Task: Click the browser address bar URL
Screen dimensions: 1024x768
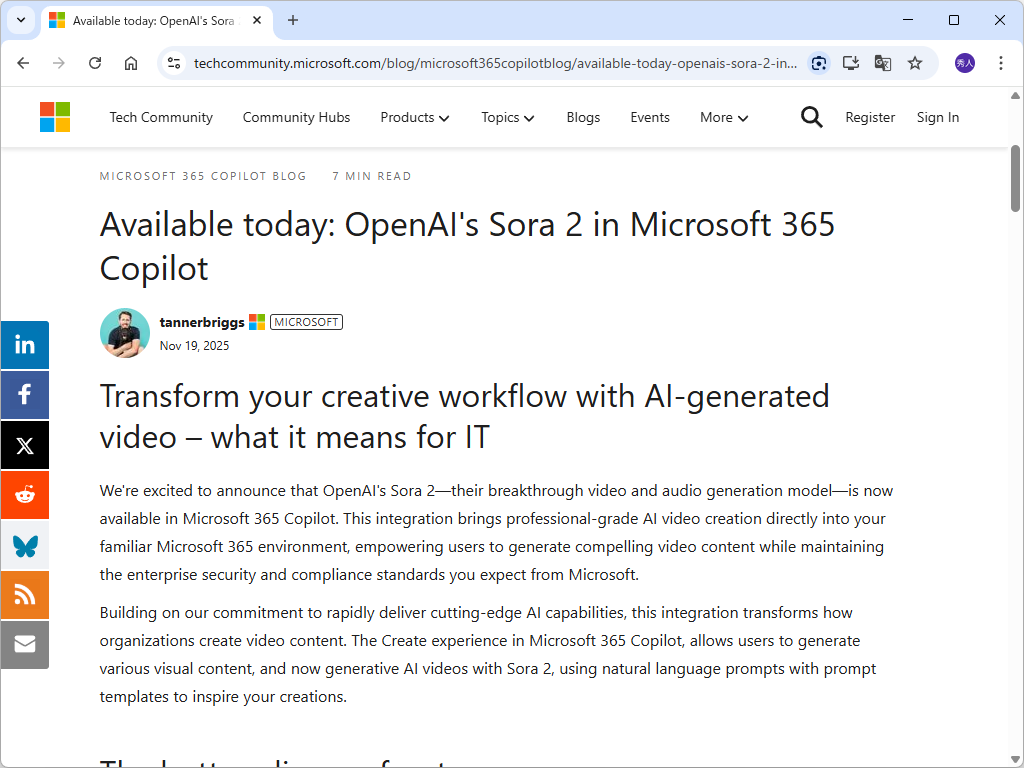Action: click(x=495, y=63)
